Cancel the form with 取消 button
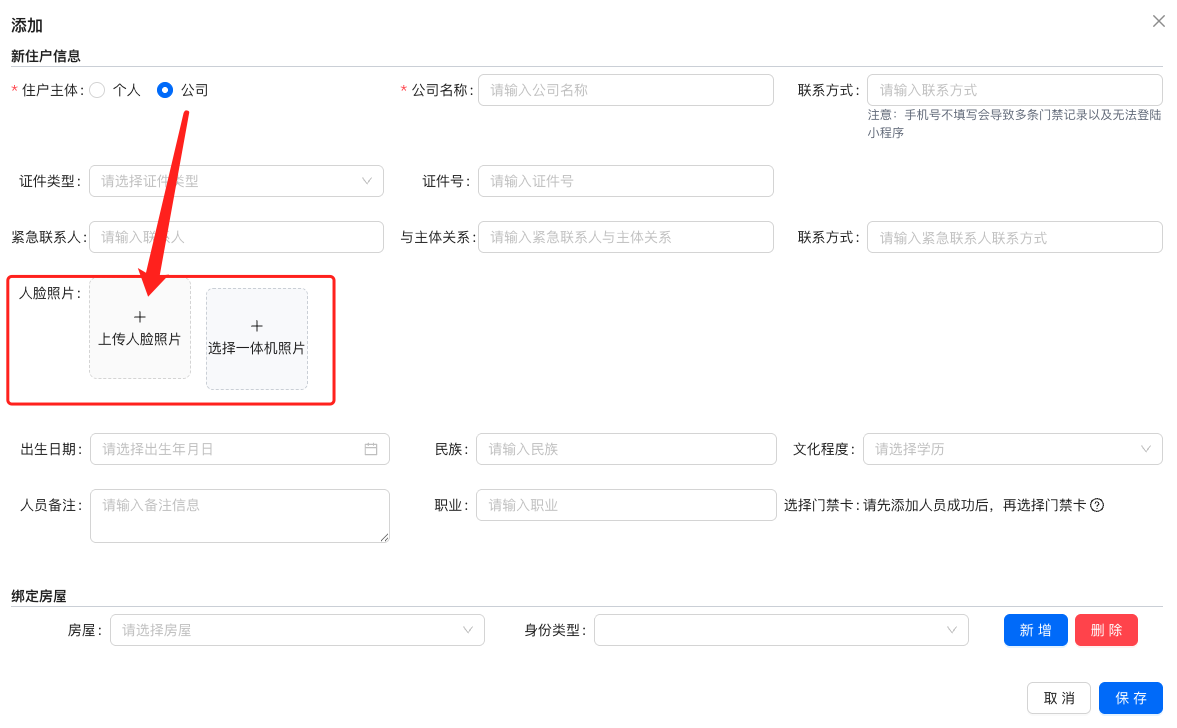This screenshot has width=1177, height=728. 1059,698
